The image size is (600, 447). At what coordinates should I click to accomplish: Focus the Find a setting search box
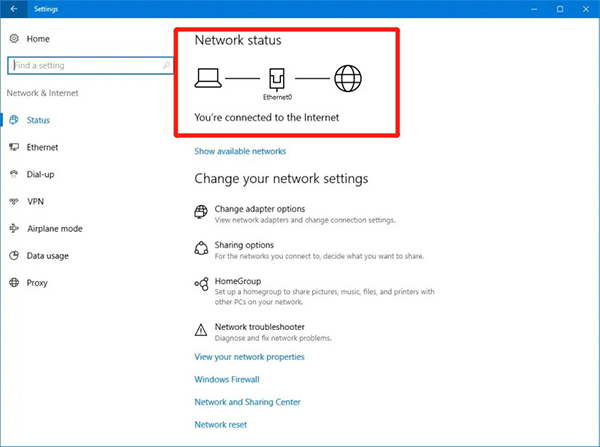(90, 65)
